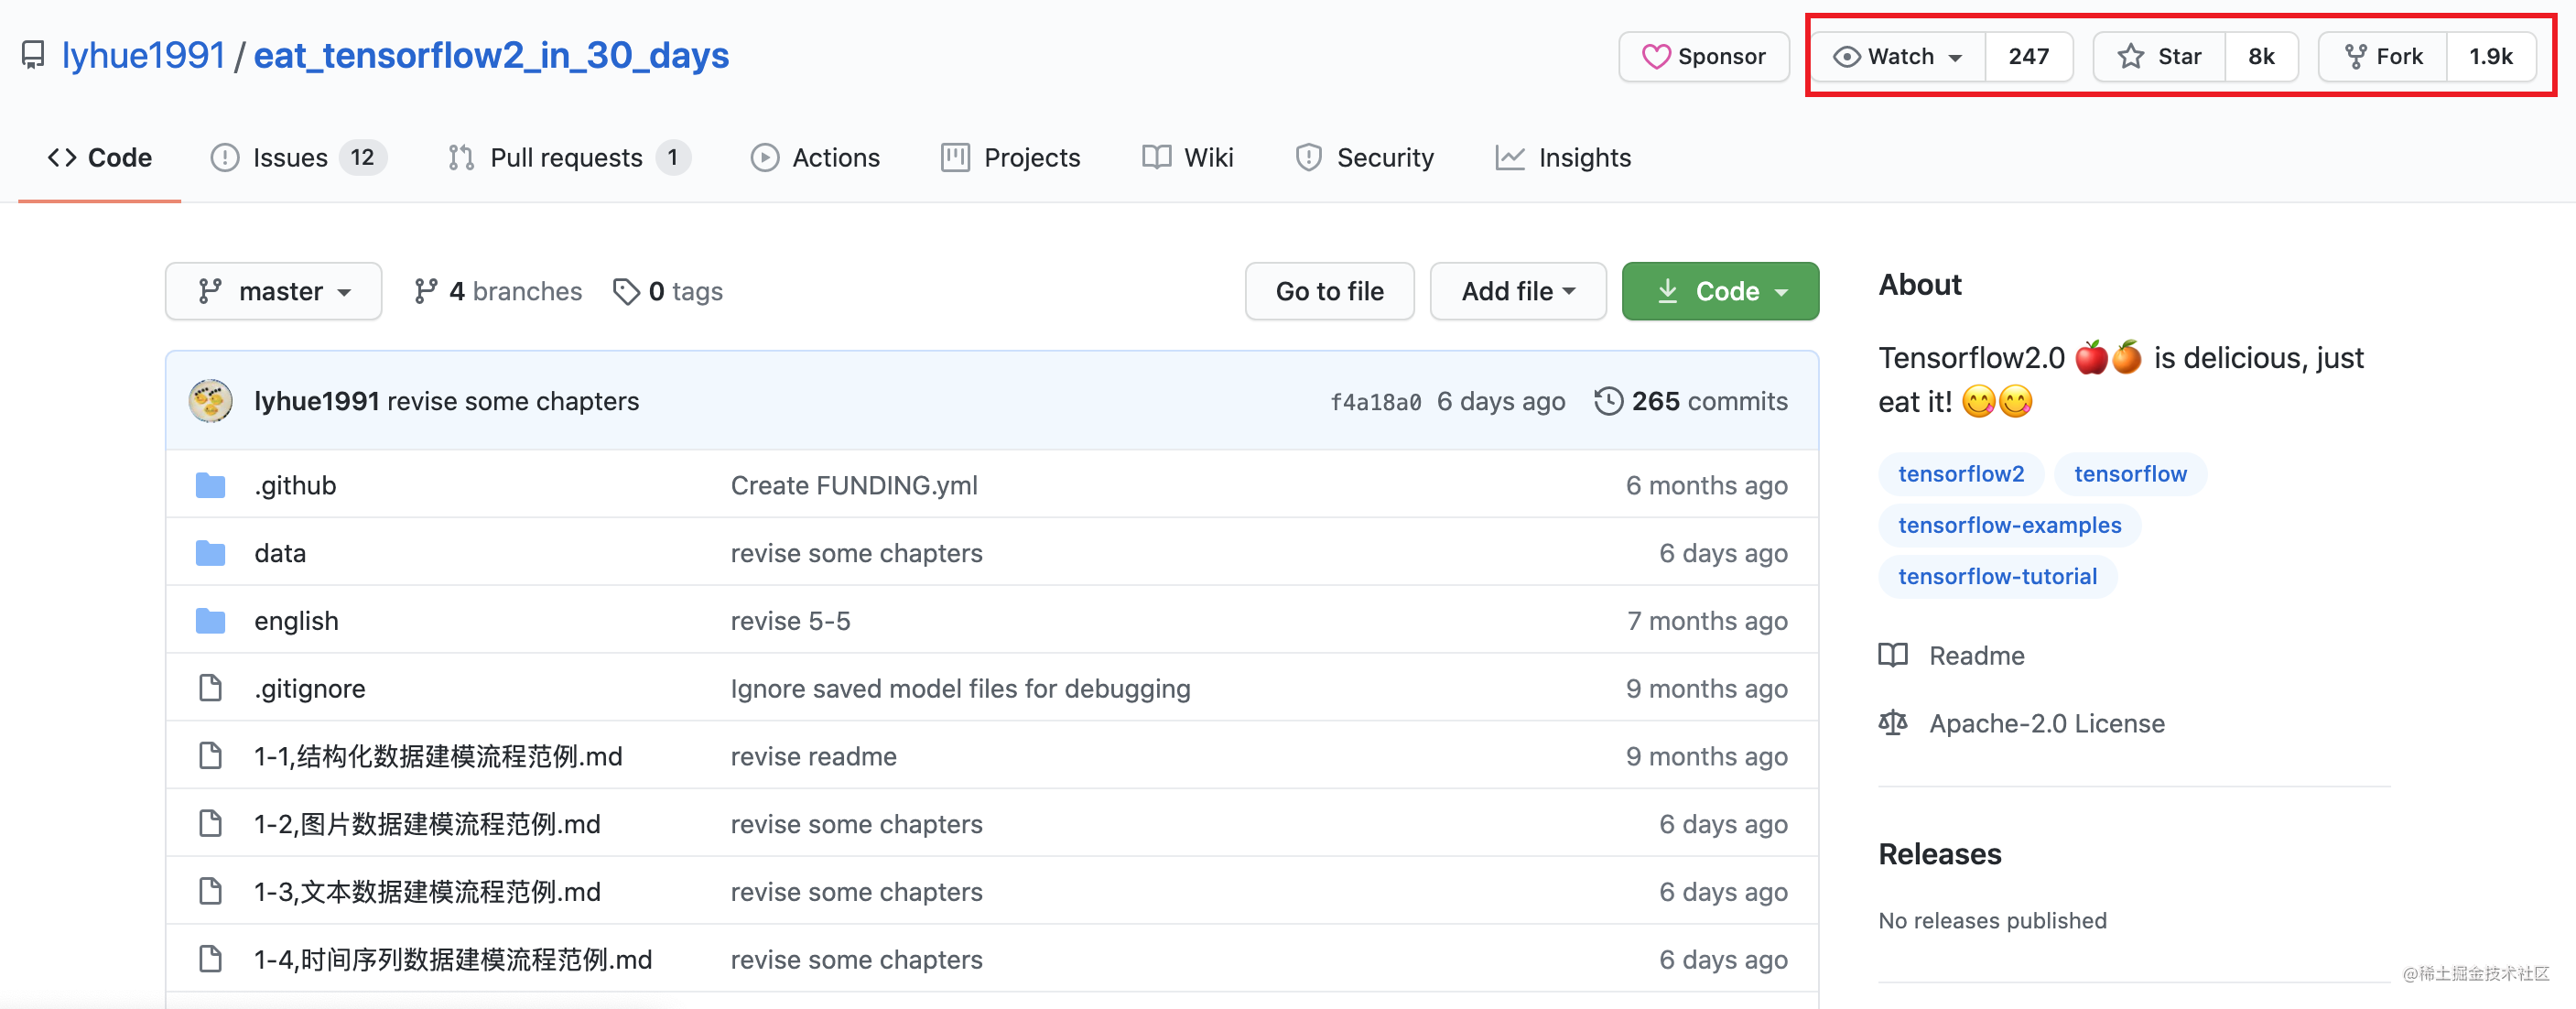The height and width of the screenshot is (1009, 2576).
Task: View the 1.9k forks count
Action: pos(2490,57)
